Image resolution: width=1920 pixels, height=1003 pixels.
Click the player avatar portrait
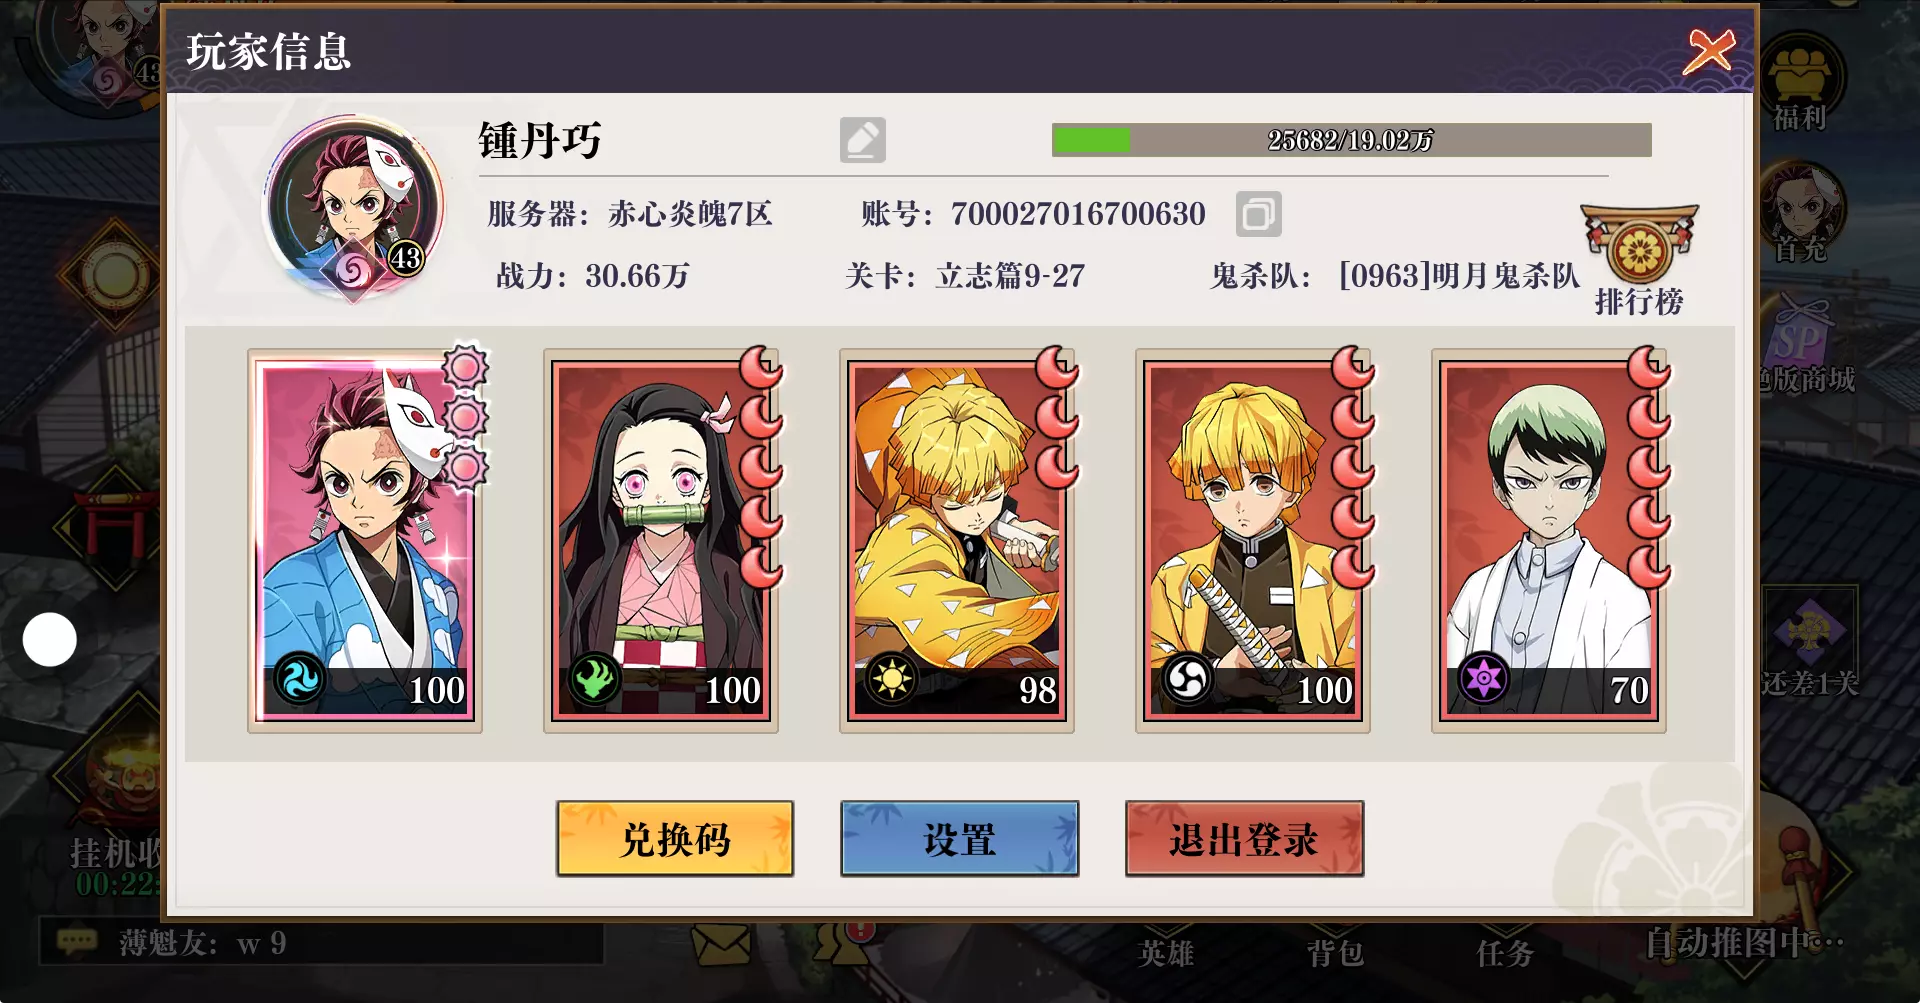pyautogui.click(x=355, y=208)
